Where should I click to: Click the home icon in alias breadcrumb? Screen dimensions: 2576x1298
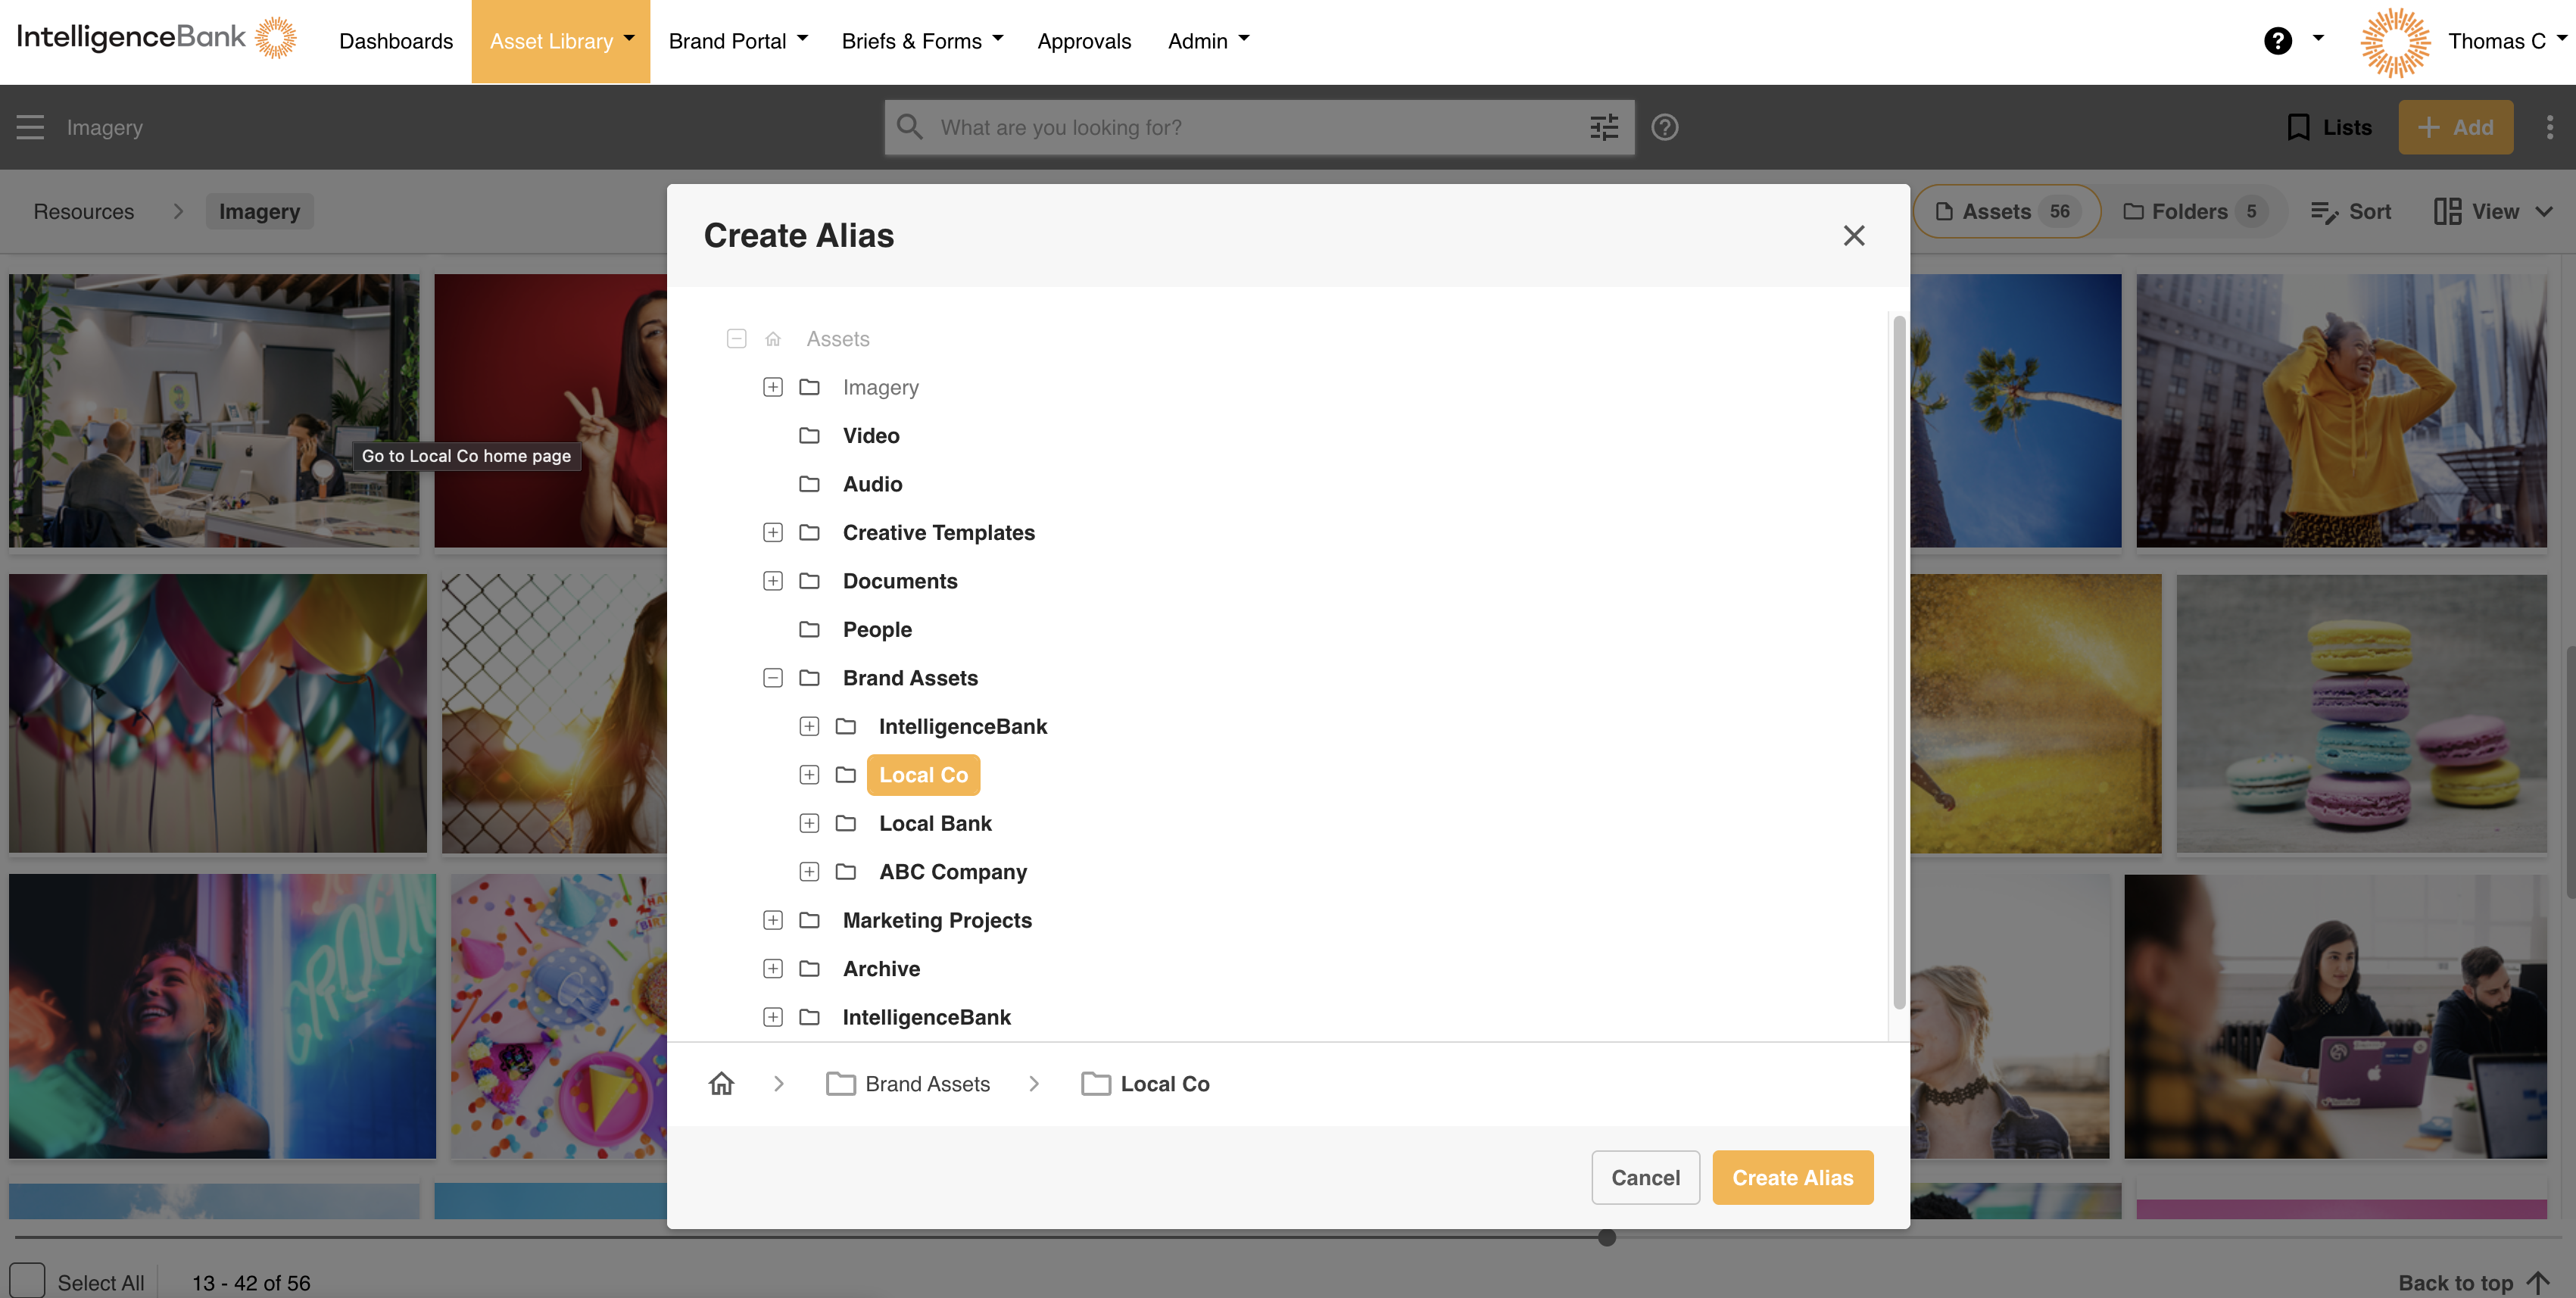pyautogui.click(x=721, y=1084)
